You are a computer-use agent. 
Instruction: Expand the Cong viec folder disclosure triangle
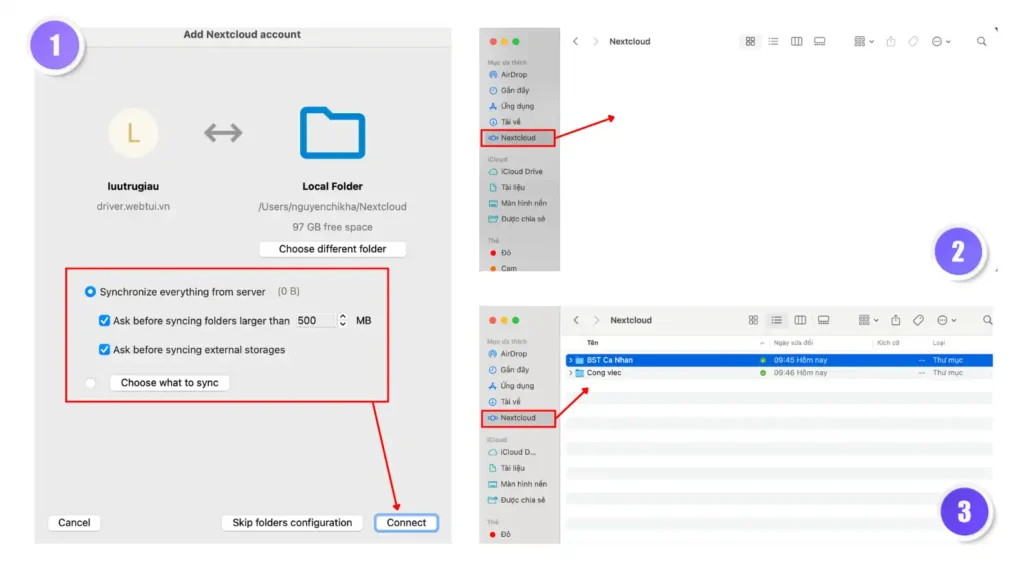coord(570,373)
